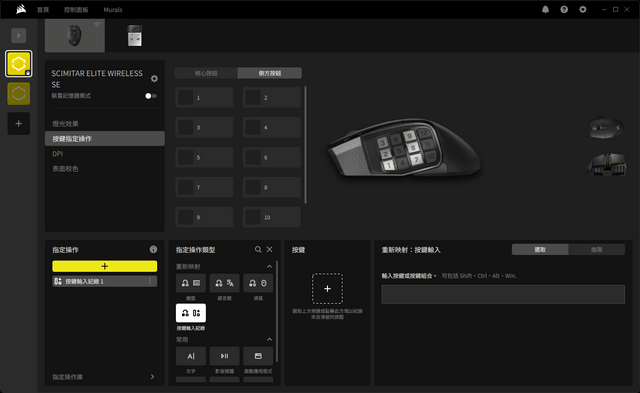This screenshot has height=393, width=640.
Task: Open the help question mark icon
Action: (x=564, y=9)
